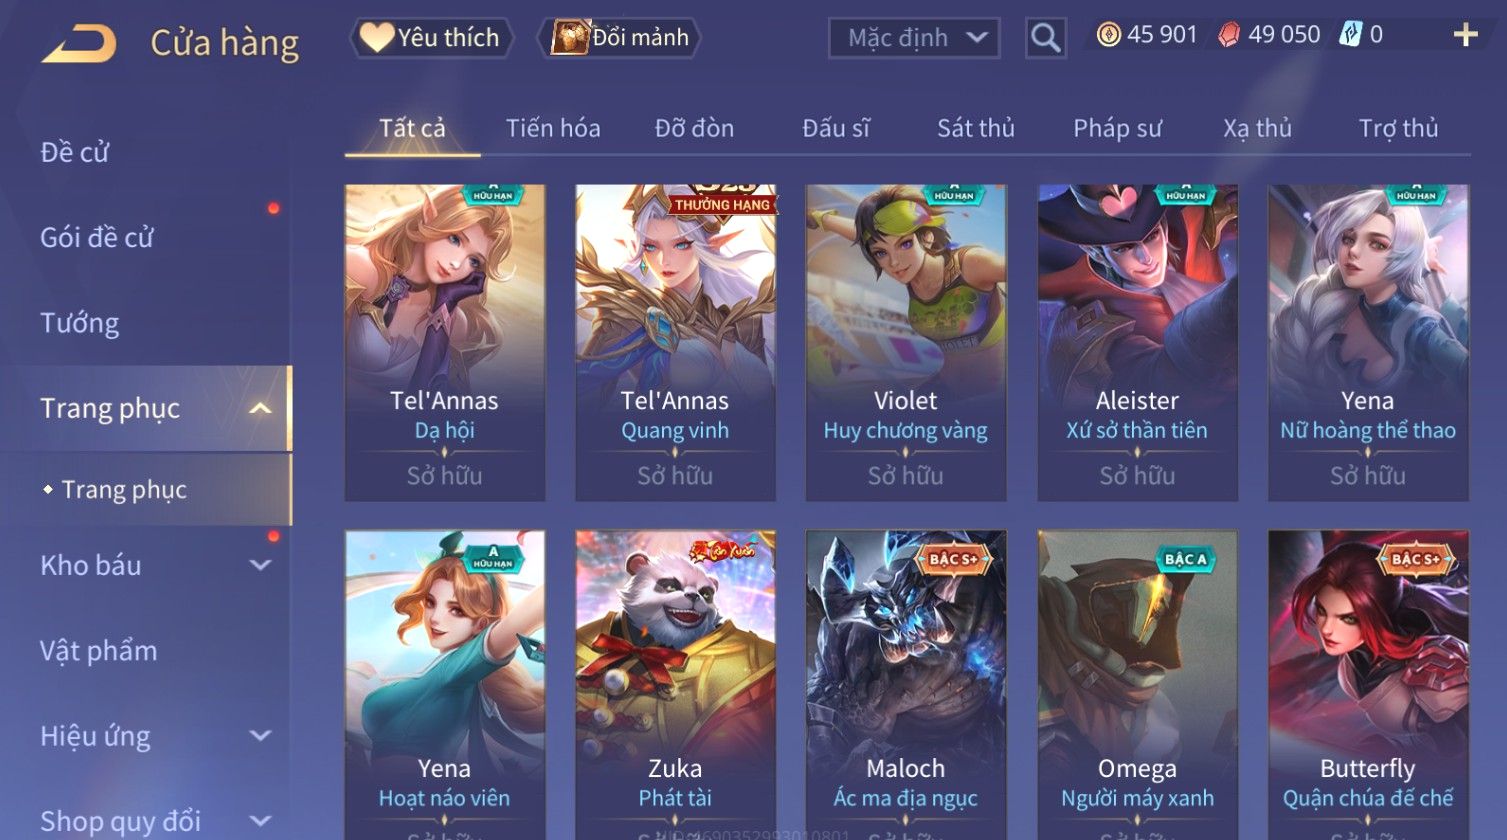Switch to the Pháp sư tab

[x=1117, y=128]
